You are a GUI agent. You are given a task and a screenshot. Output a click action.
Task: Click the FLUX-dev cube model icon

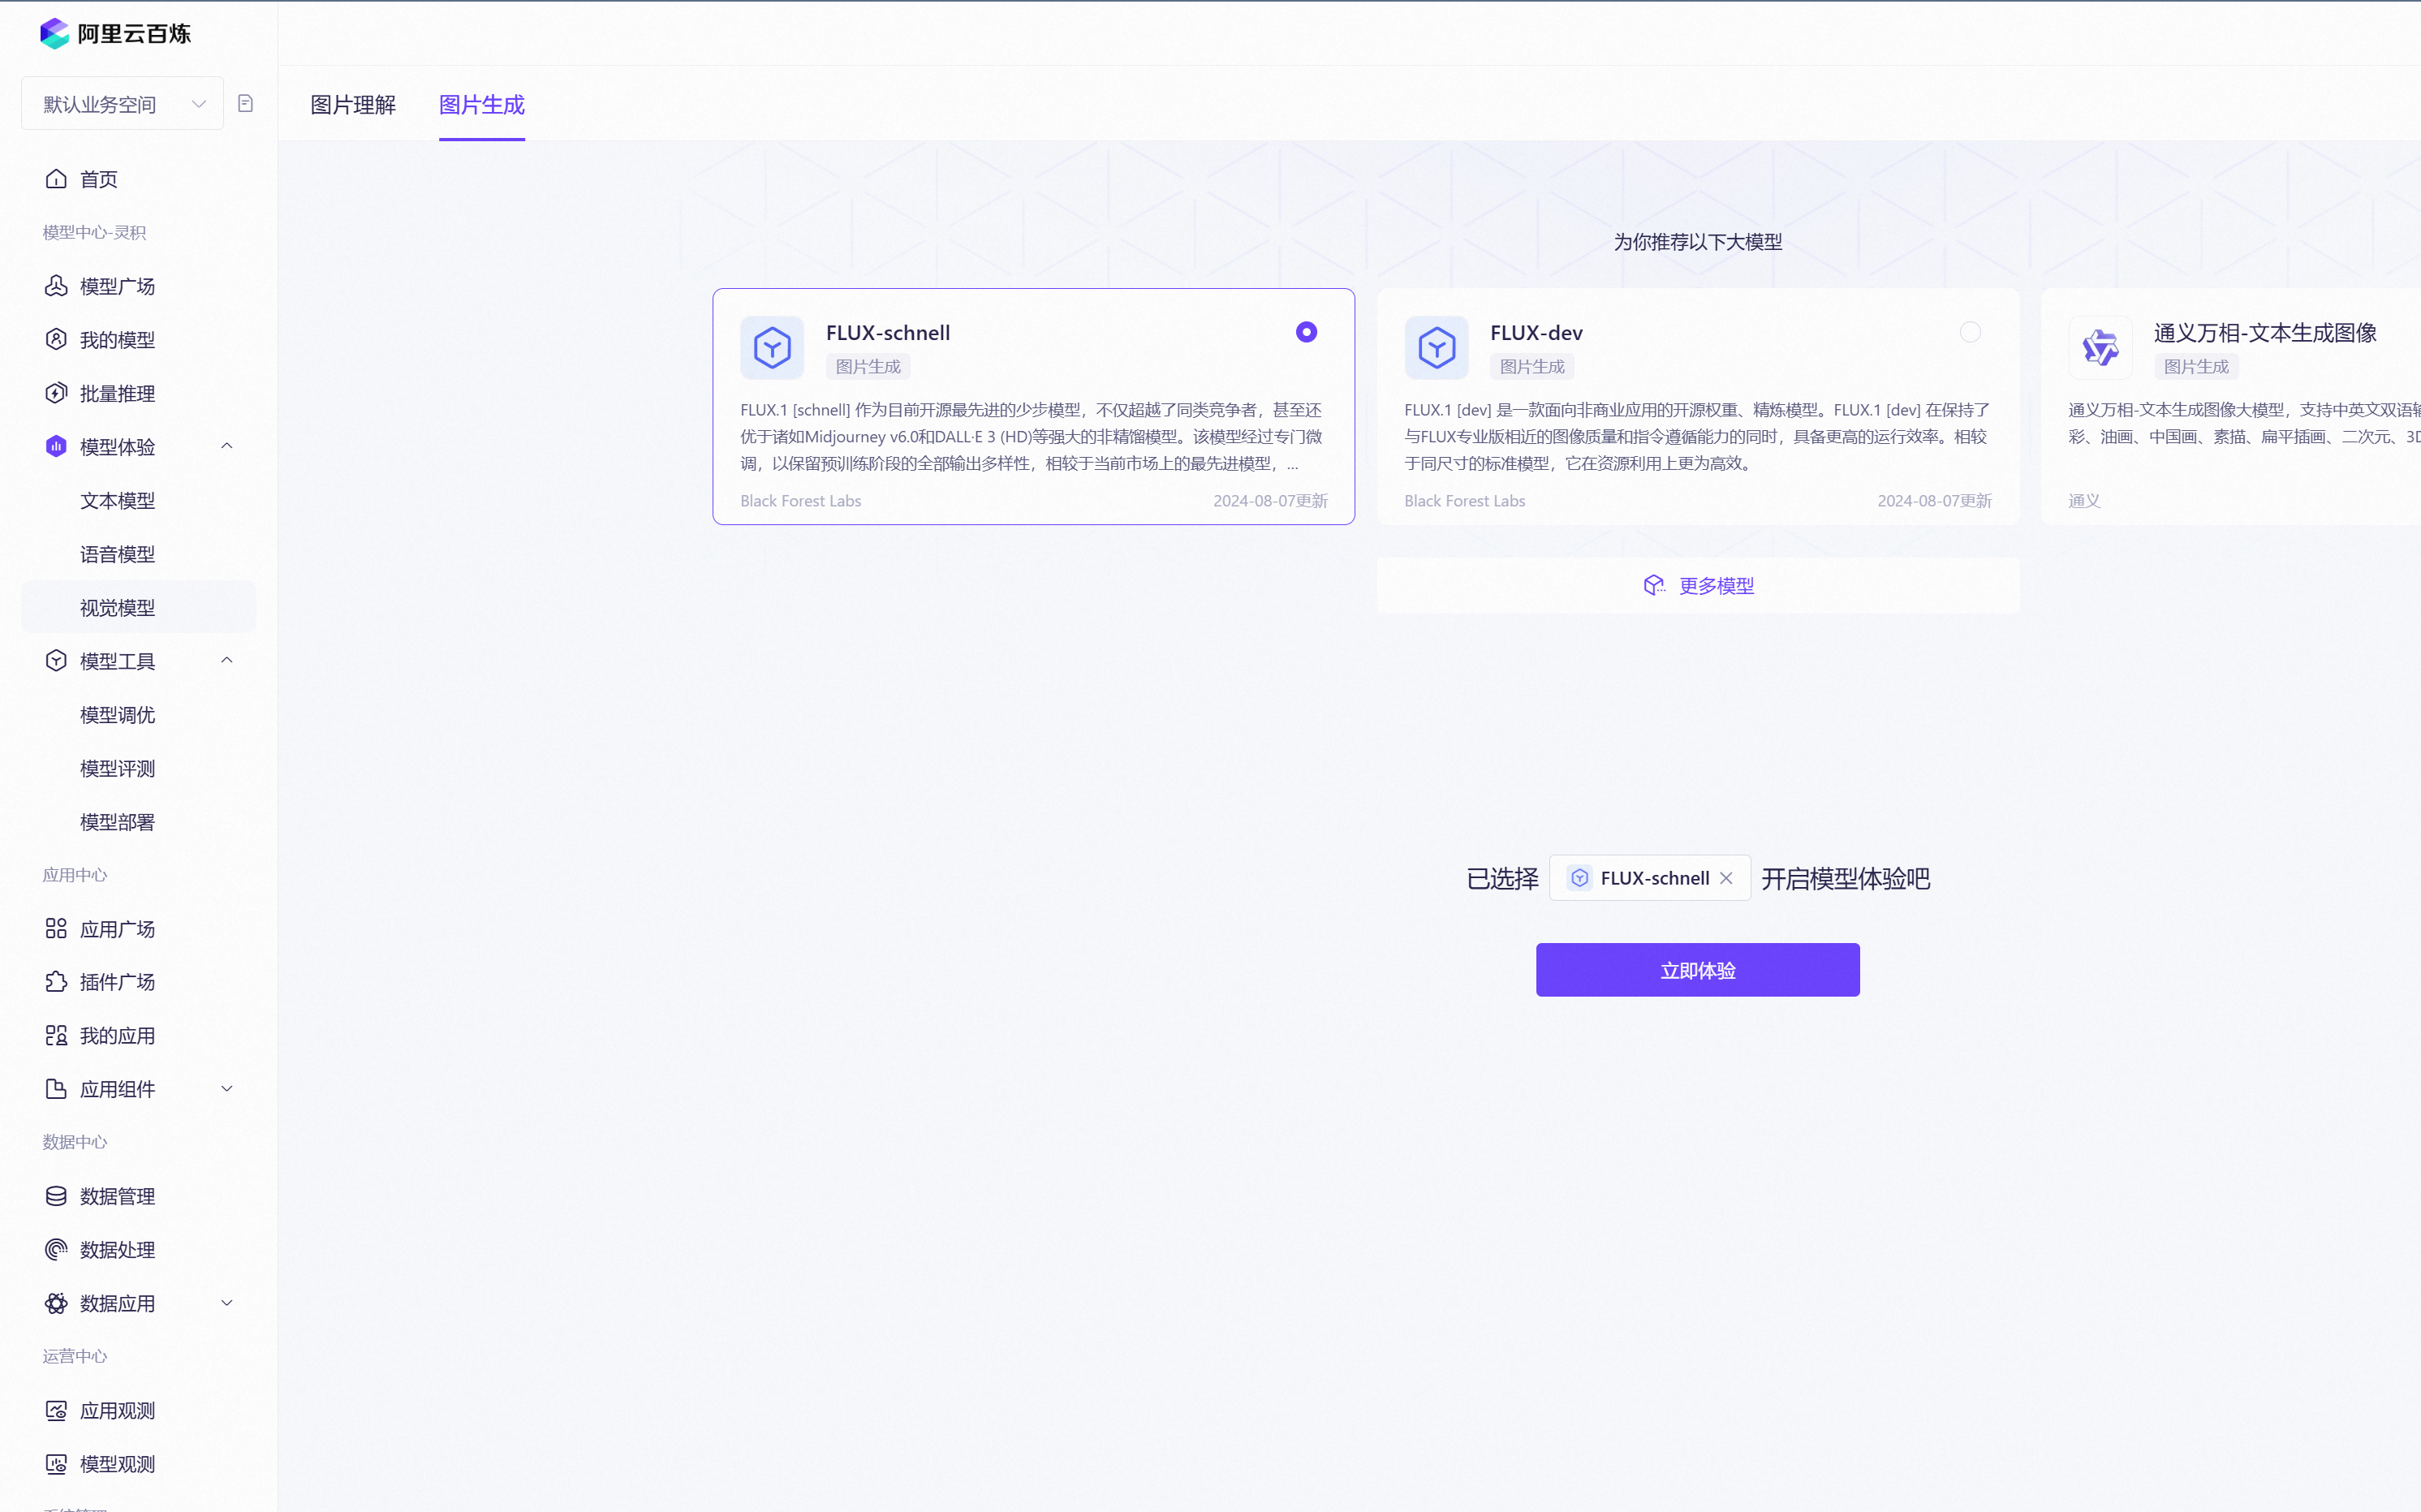click(x=1436, y=348)
